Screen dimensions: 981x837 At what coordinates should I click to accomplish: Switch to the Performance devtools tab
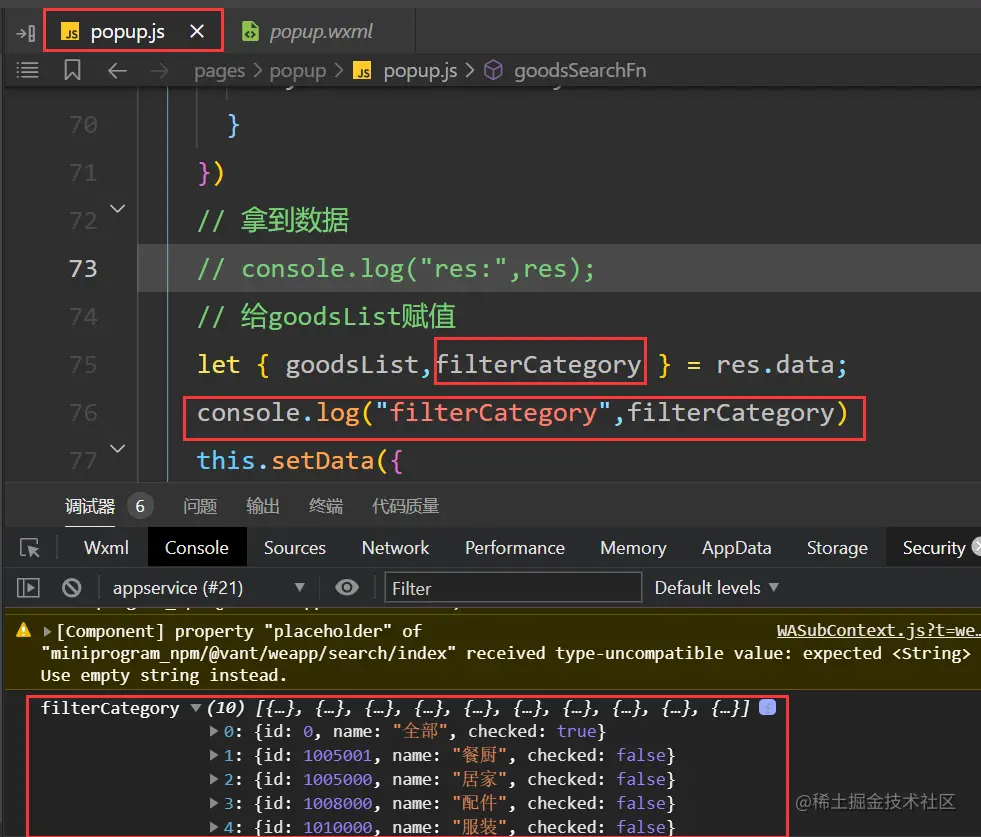[x=515, y=548]
